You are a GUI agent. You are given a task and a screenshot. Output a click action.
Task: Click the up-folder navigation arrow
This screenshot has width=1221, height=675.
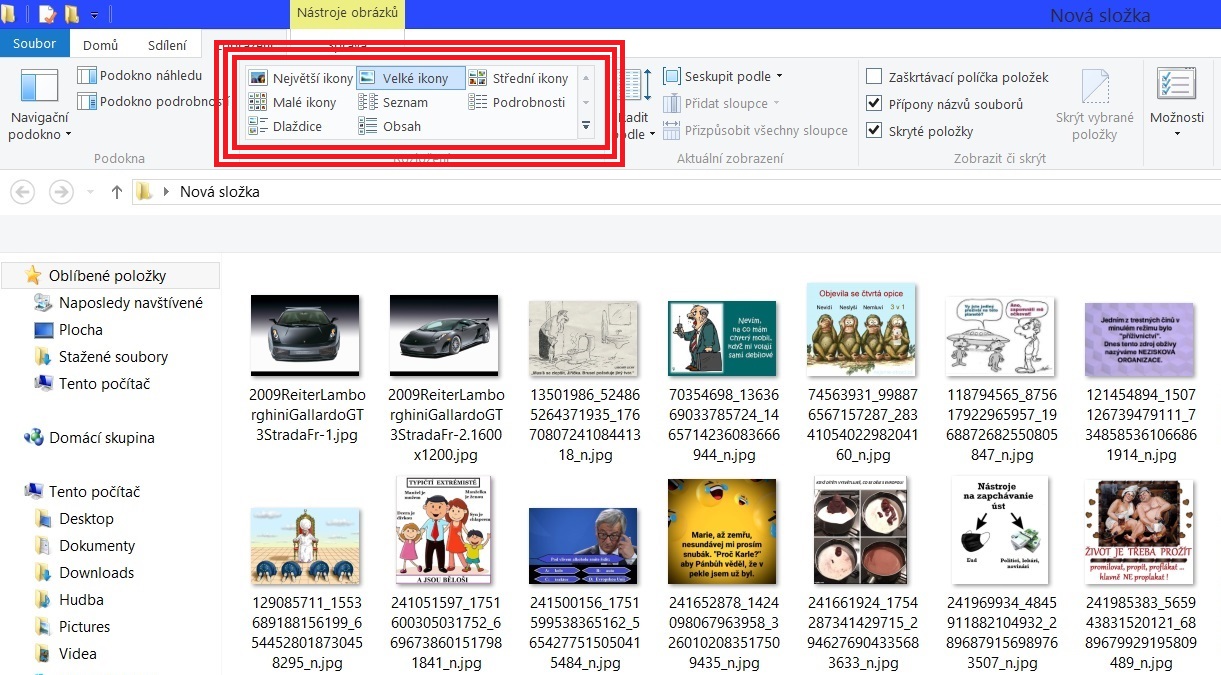coord(117,192)
